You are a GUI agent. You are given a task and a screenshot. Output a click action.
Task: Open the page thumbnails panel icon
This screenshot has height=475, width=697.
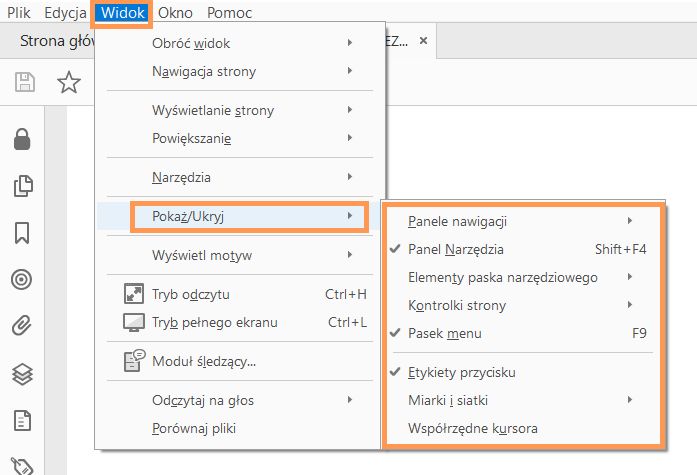click(x=23, y=186)
